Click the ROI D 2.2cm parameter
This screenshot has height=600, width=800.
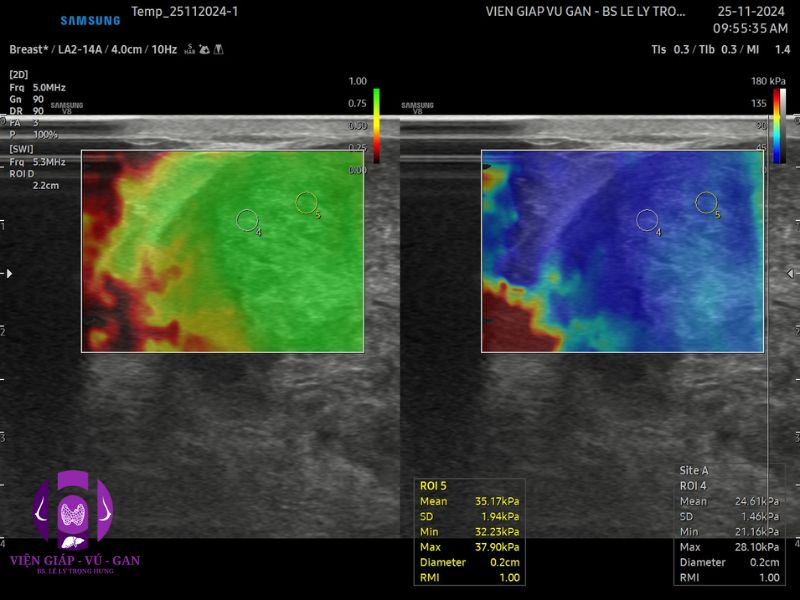(x=34, y=179)
